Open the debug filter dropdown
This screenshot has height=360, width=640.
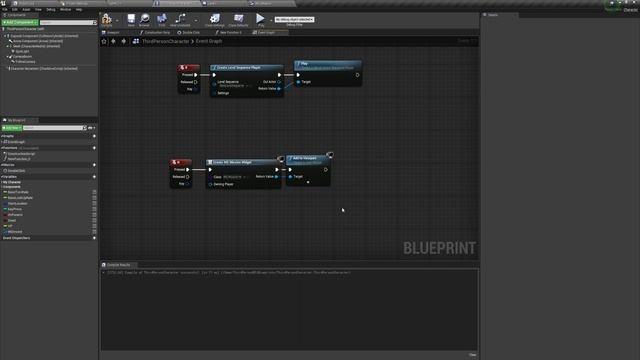(294, 19)
